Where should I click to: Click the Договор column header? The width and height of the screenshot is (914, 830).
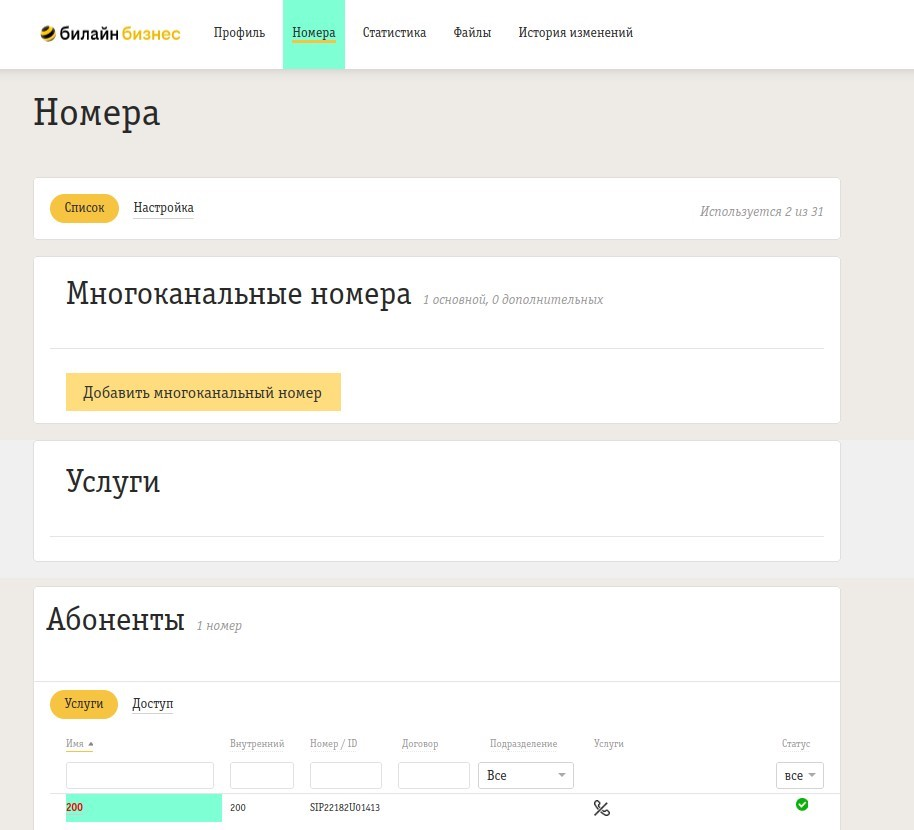point(420,744)
